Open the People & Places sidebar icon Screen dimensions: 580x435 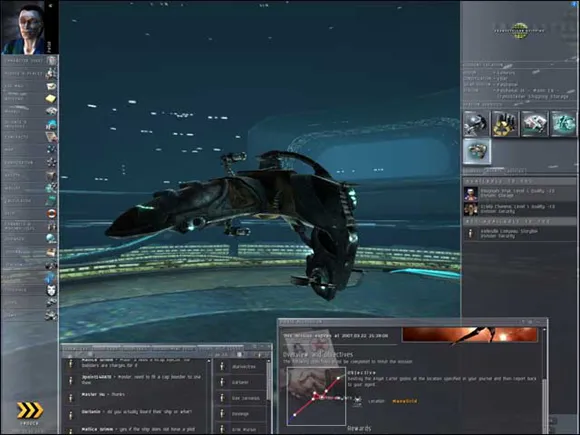tap(51, 73)
